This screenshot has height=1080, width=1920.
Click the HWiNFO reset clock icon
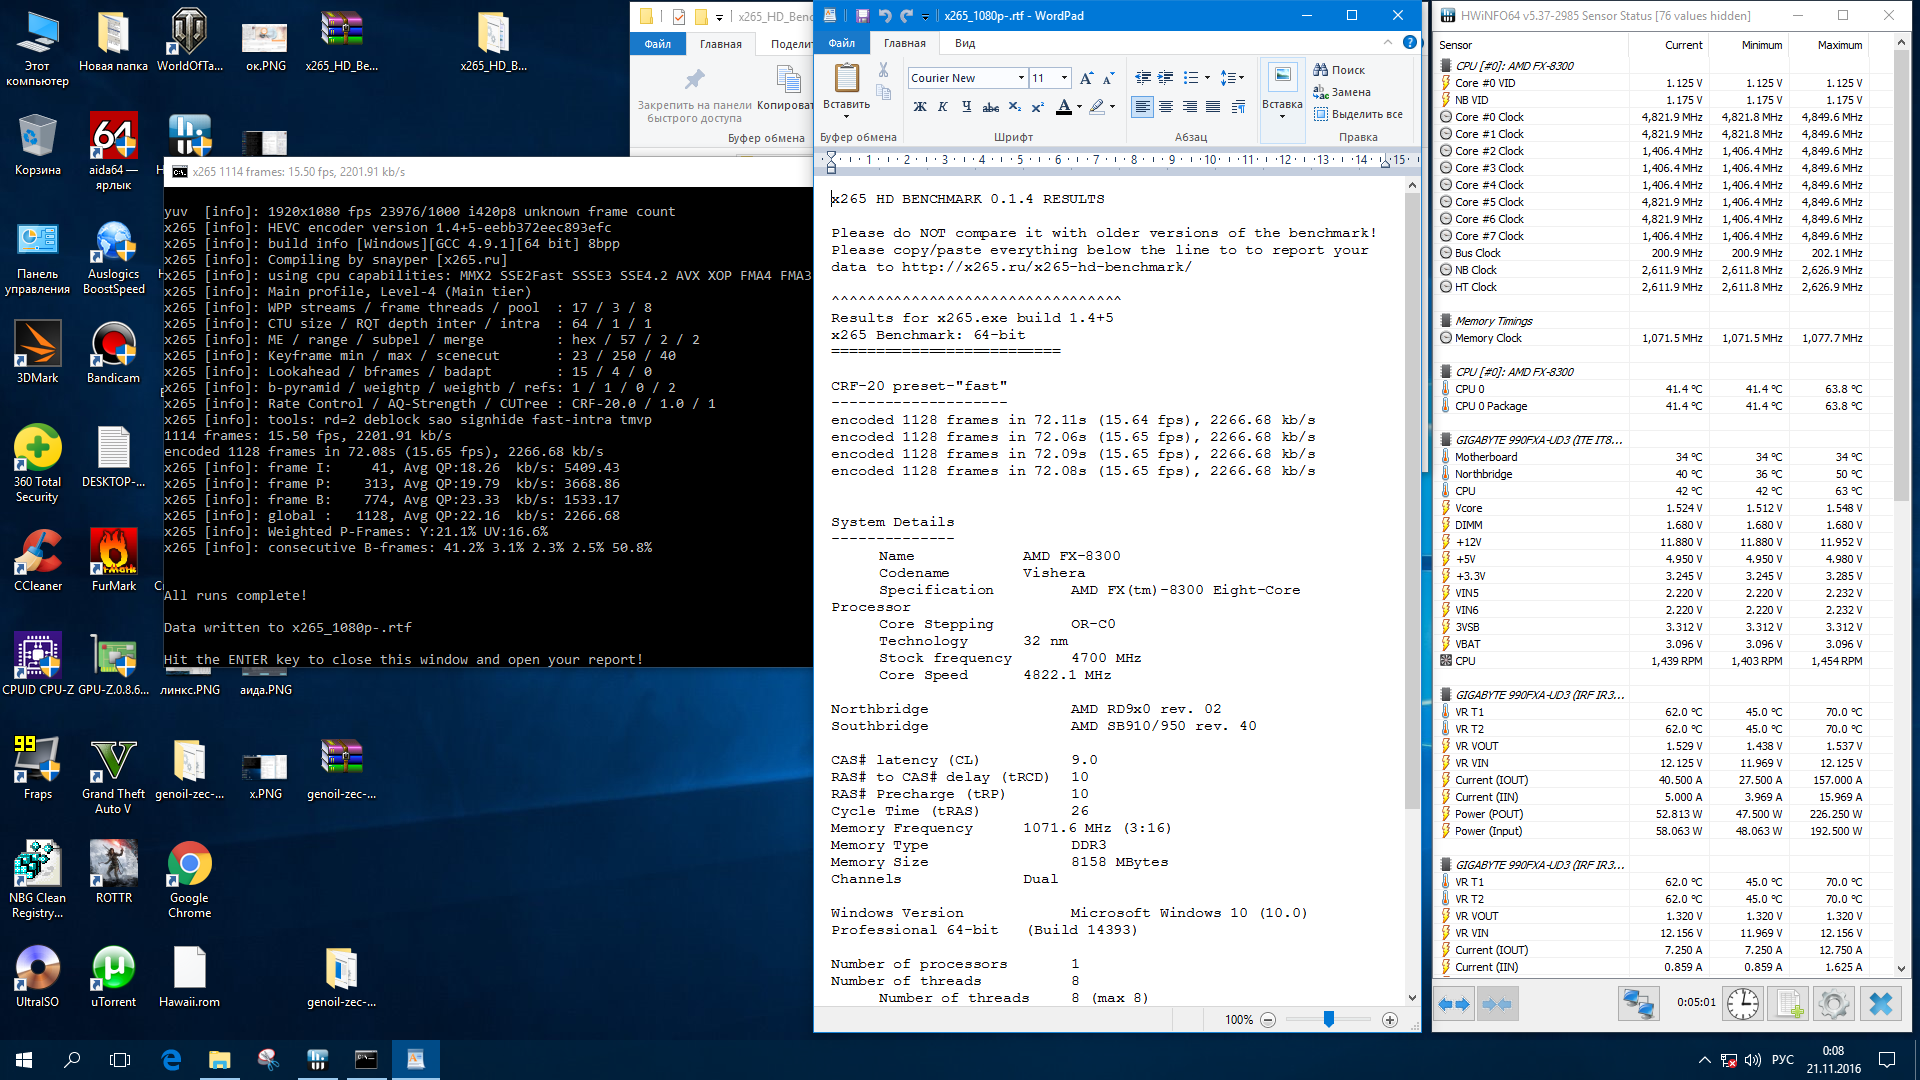tap(1742, 1004)
